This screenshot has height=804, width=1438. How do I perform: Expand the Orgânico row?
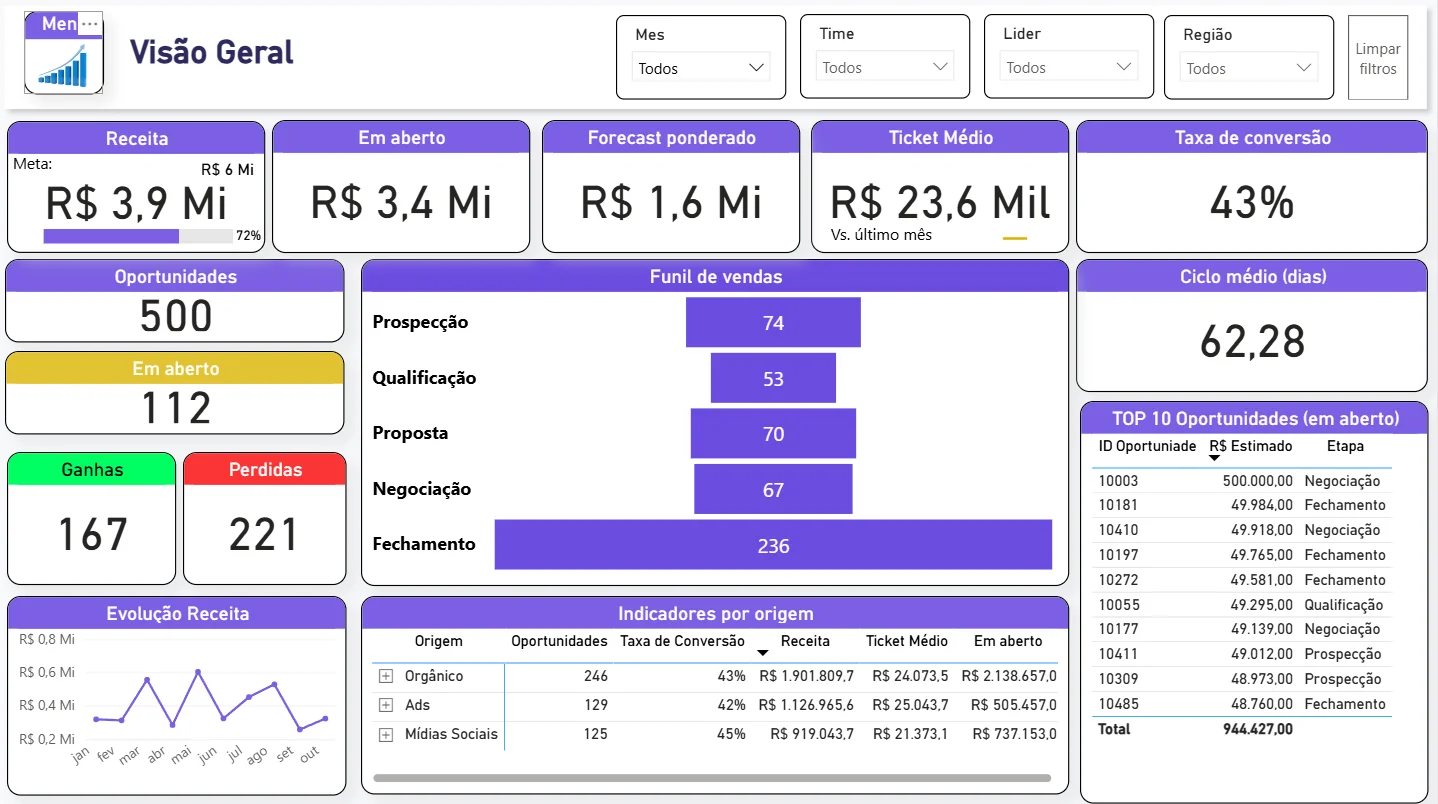[386, 676]
